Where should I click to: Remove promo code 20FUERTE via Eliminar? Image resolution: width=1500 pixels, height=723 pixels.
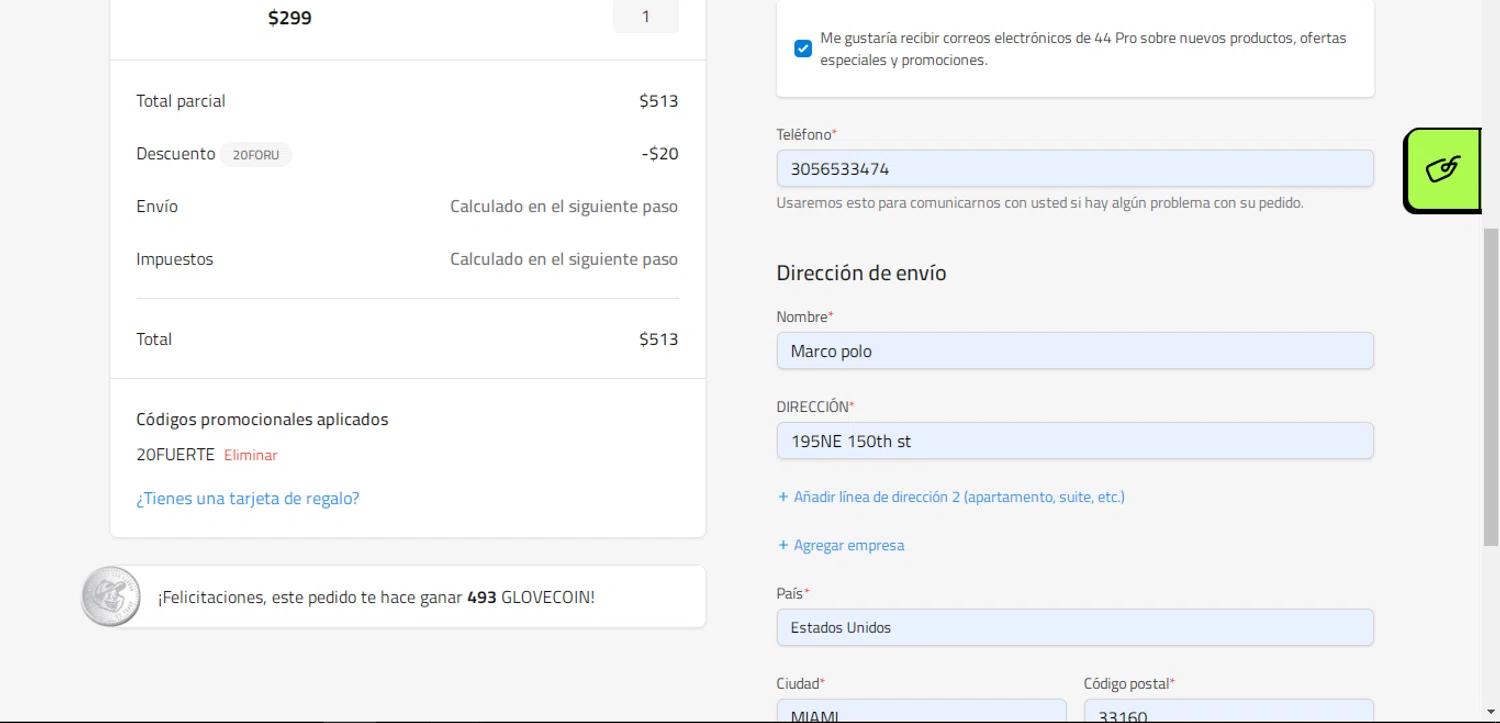[x=250, y=455]
